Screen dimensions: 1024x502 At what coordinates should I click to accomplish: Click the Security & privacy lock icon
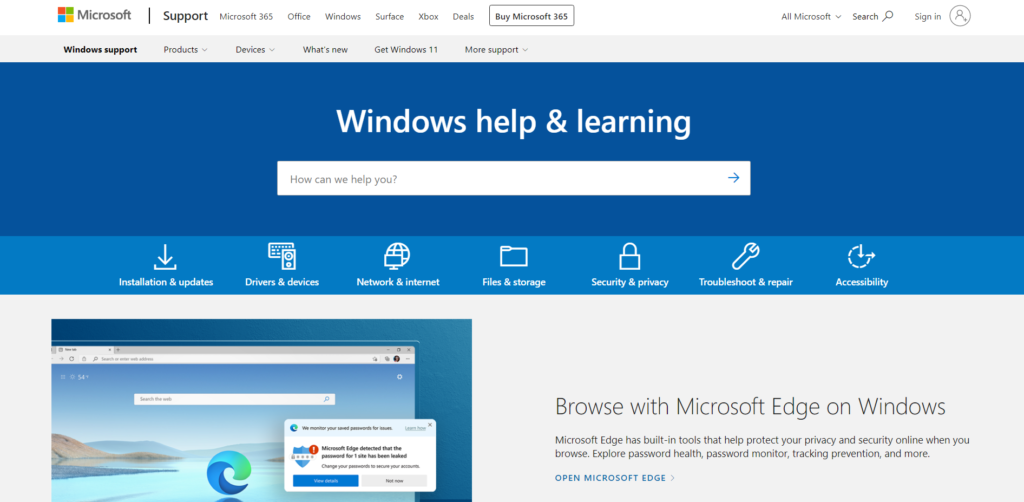tap(629, 256)
